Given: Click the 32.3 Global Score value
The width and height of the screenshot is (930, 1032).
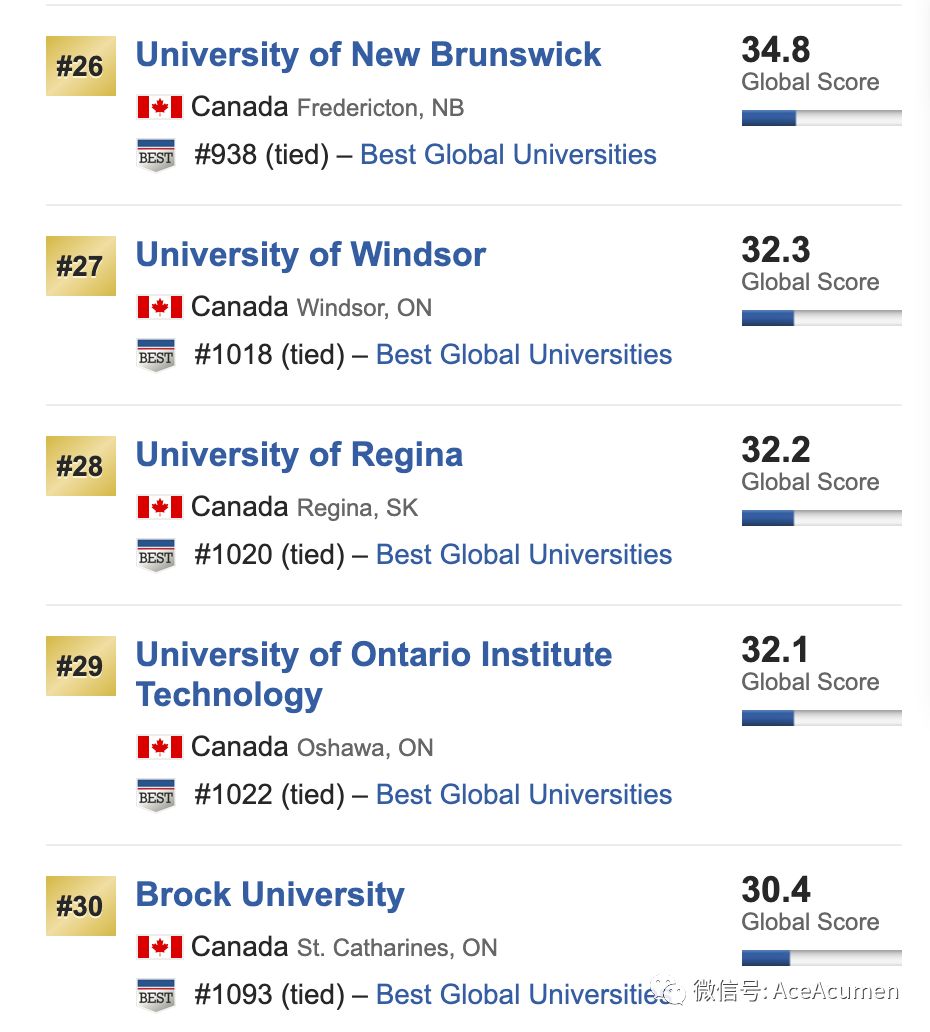Looking at the screenshot, I should pos(775,250).
